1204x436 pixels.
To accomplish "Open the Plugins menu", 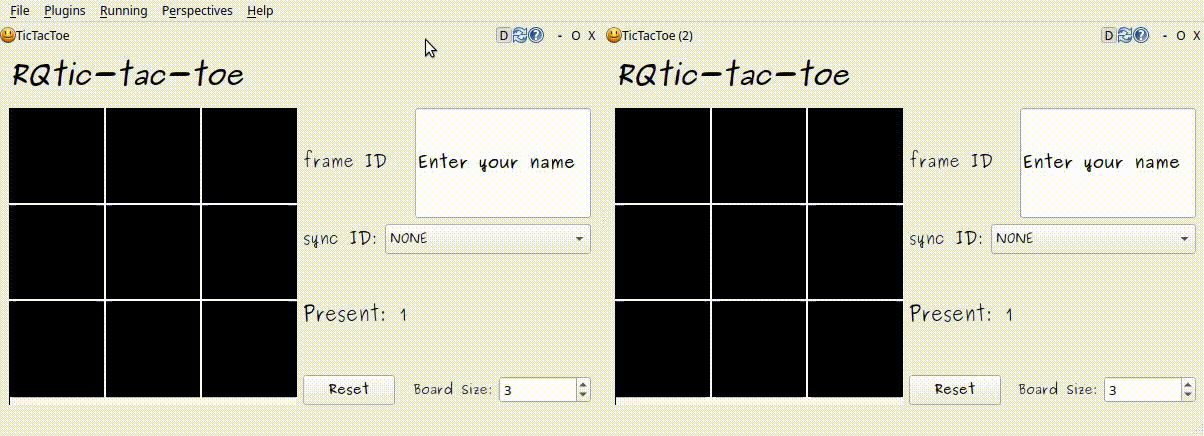I will tap(65, 11).
